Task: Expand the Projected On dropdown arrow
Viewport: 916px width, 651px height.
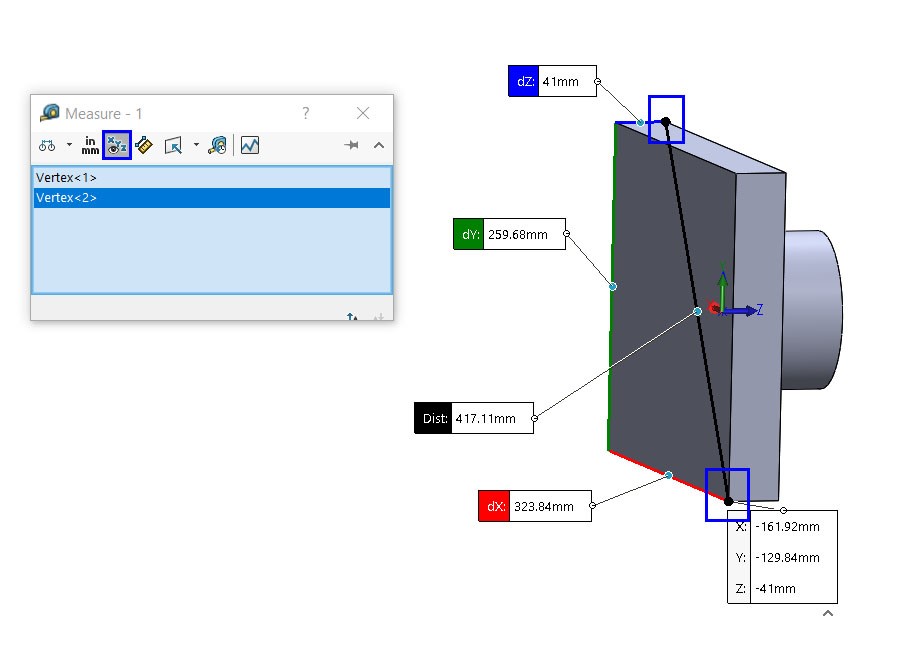Action: [x=196, y=144]
